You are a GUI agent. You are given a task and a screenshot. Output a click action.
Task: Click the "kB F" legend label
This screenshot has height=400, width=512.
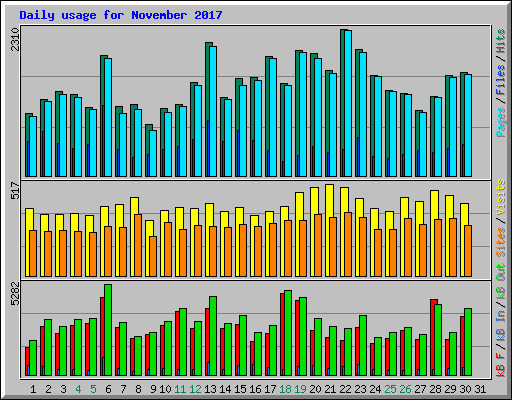(x=501, y=365)
